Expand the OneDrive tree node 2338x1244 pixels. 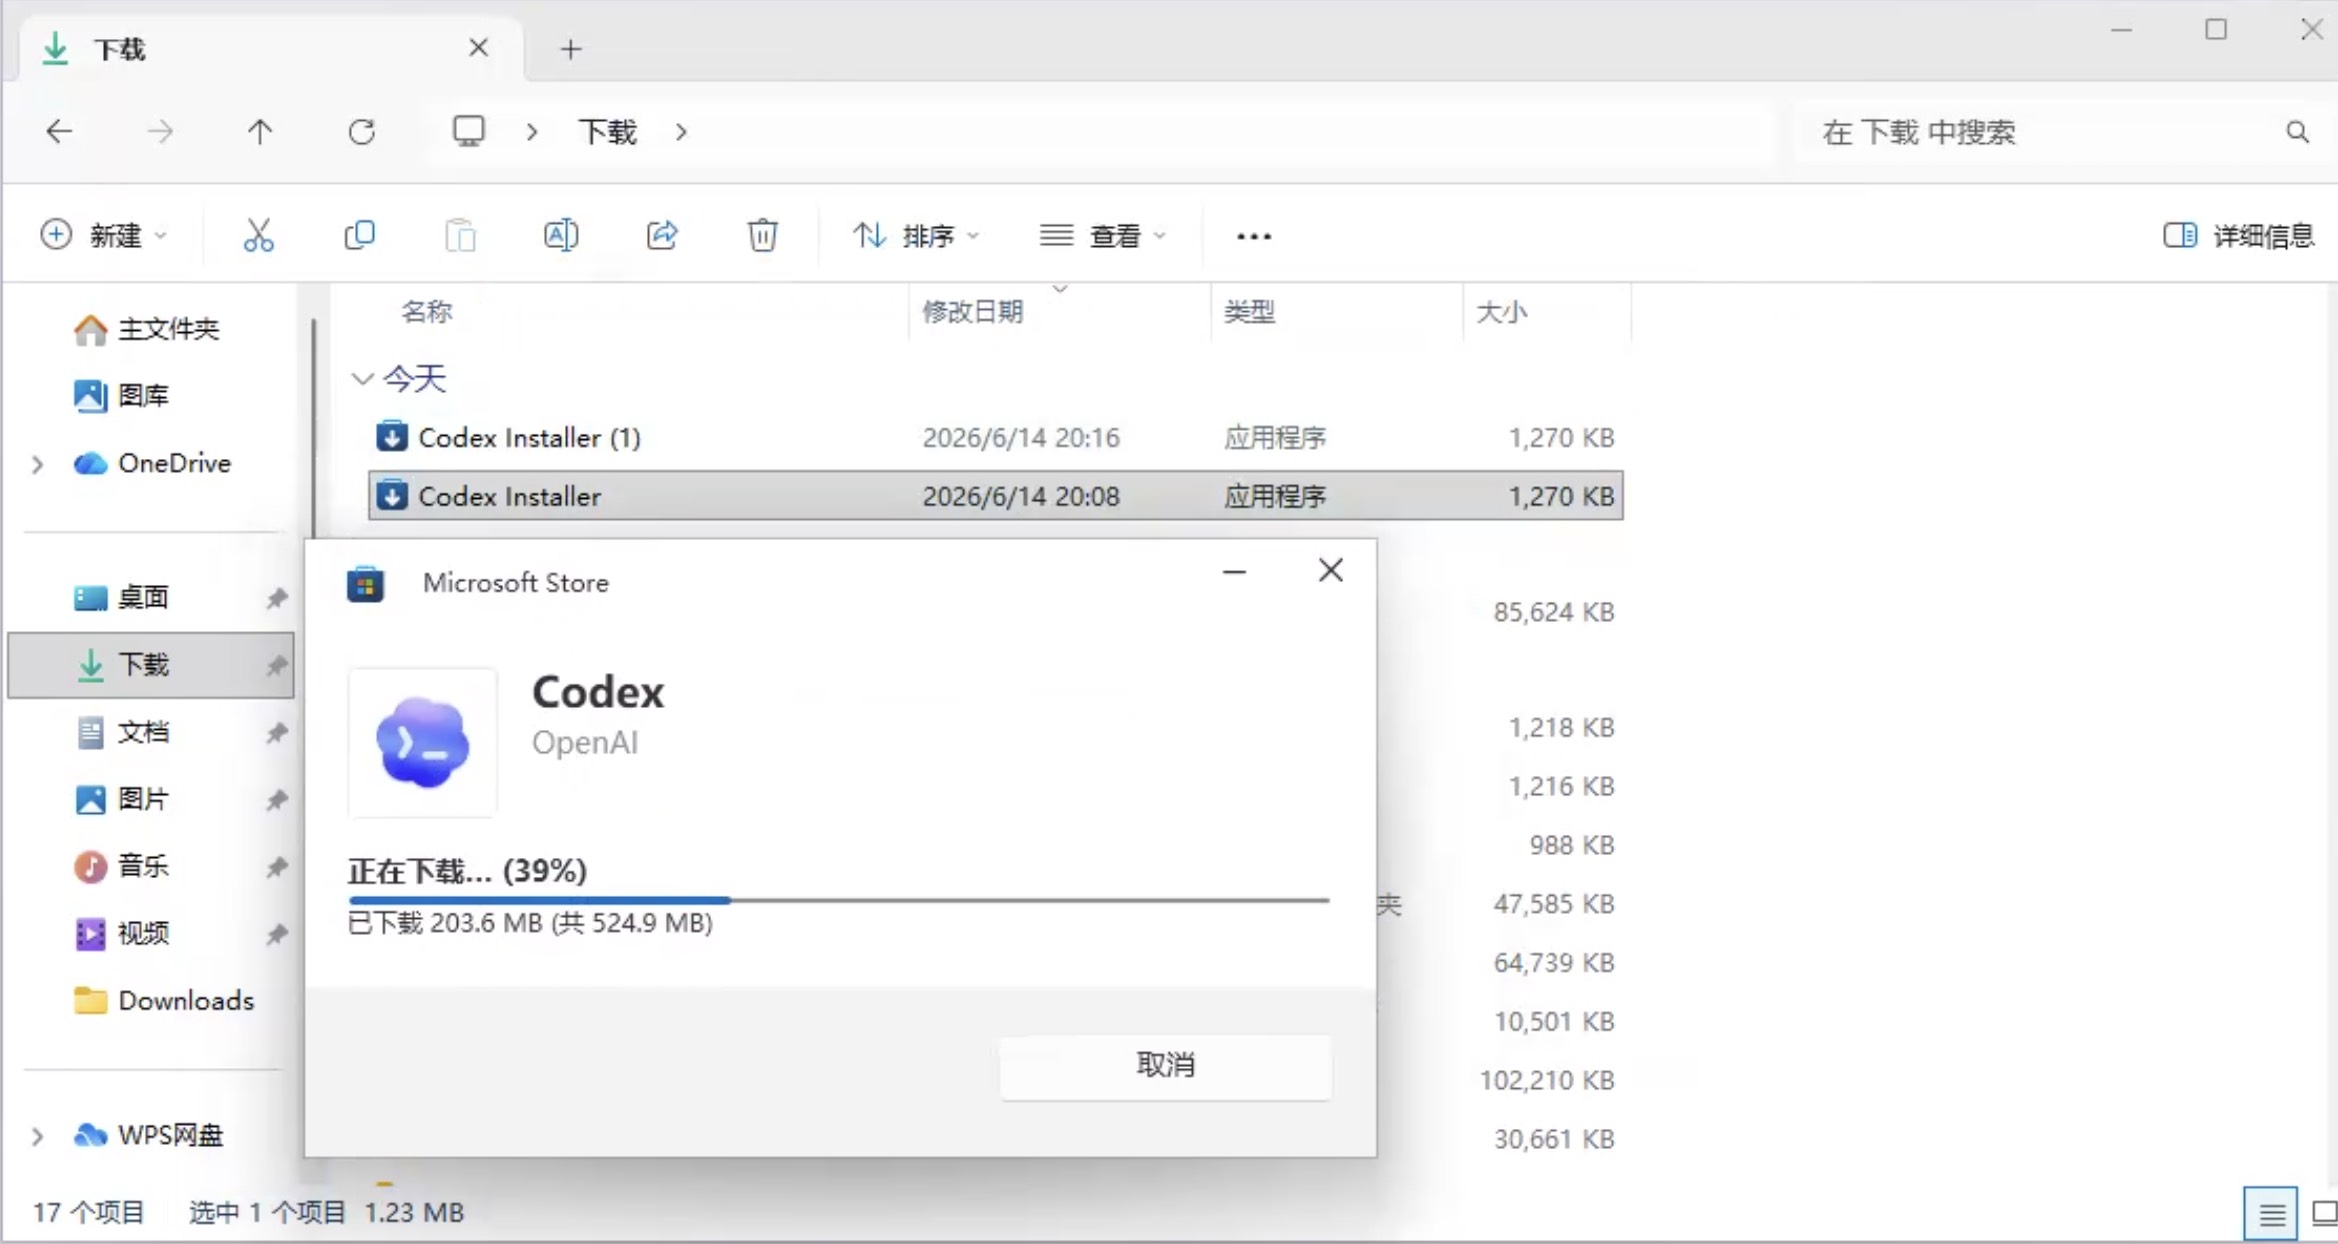38,464
